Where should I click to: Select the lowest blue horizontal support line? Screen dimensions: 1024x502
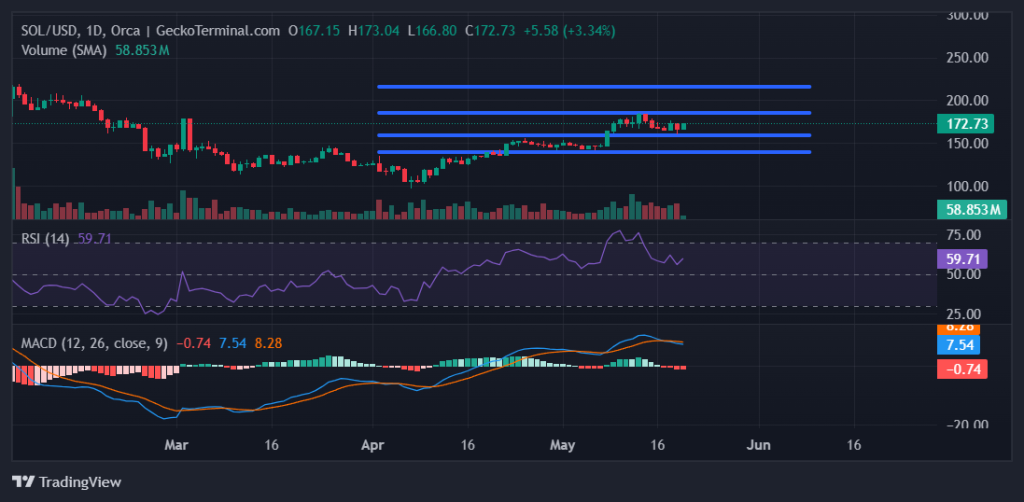tap(594, 152)
